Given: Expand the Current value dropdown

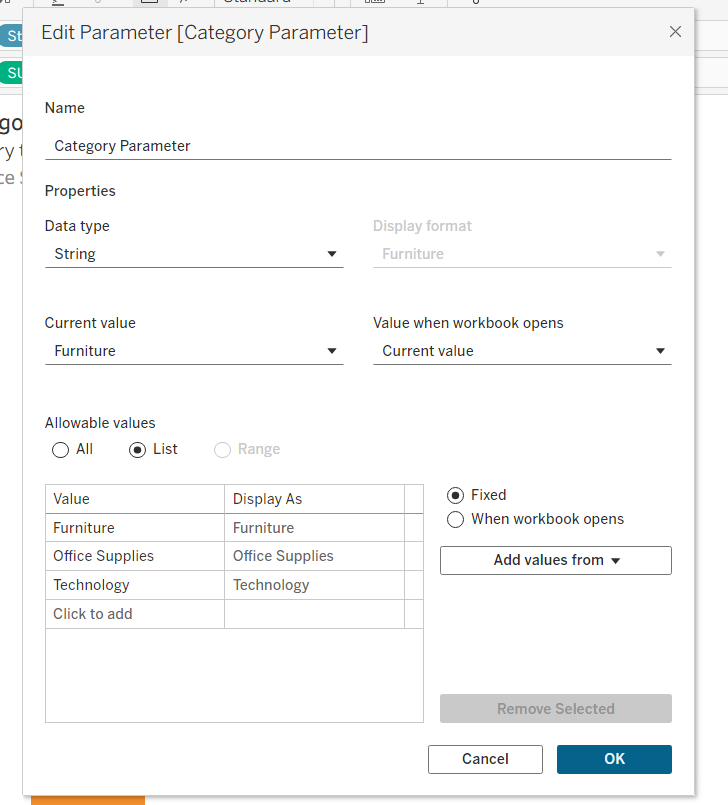Looking at the screenshot, I should 194,351.
